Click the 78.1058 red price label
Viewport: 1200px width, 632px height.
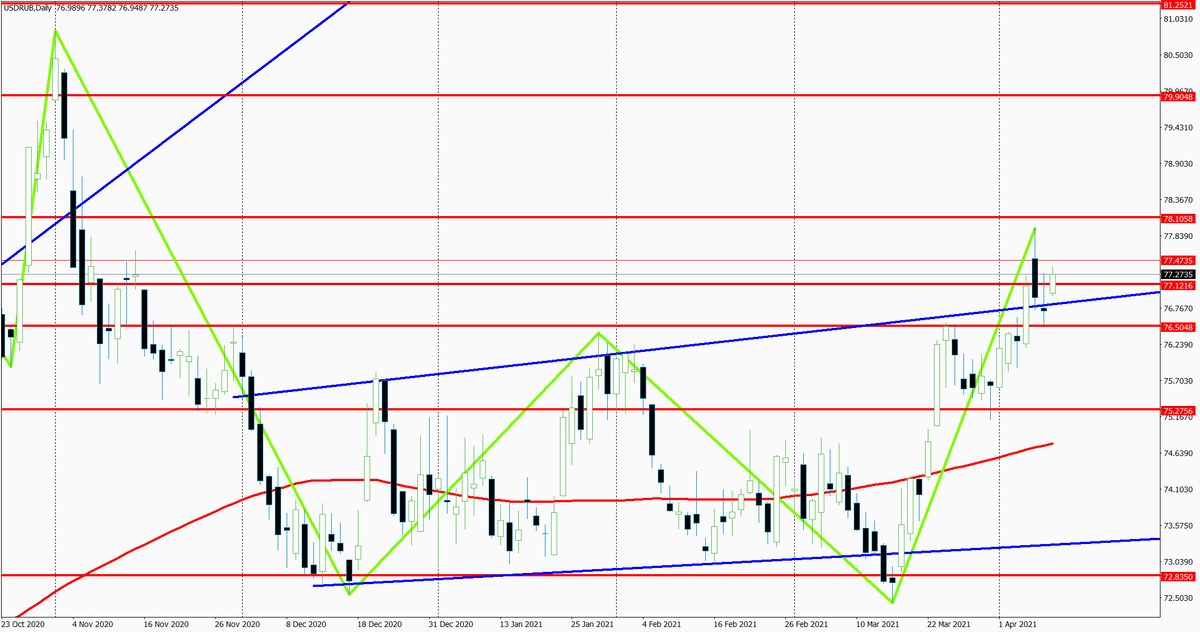pyautogui.click(x=1179, y=218)
